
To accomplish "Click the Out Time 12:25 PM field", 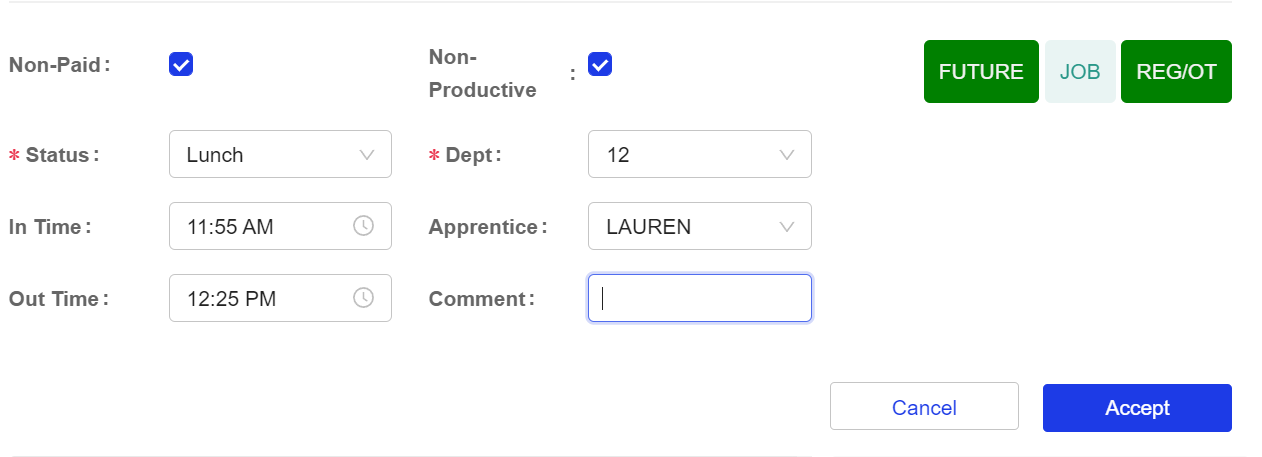I will [260, 298].
